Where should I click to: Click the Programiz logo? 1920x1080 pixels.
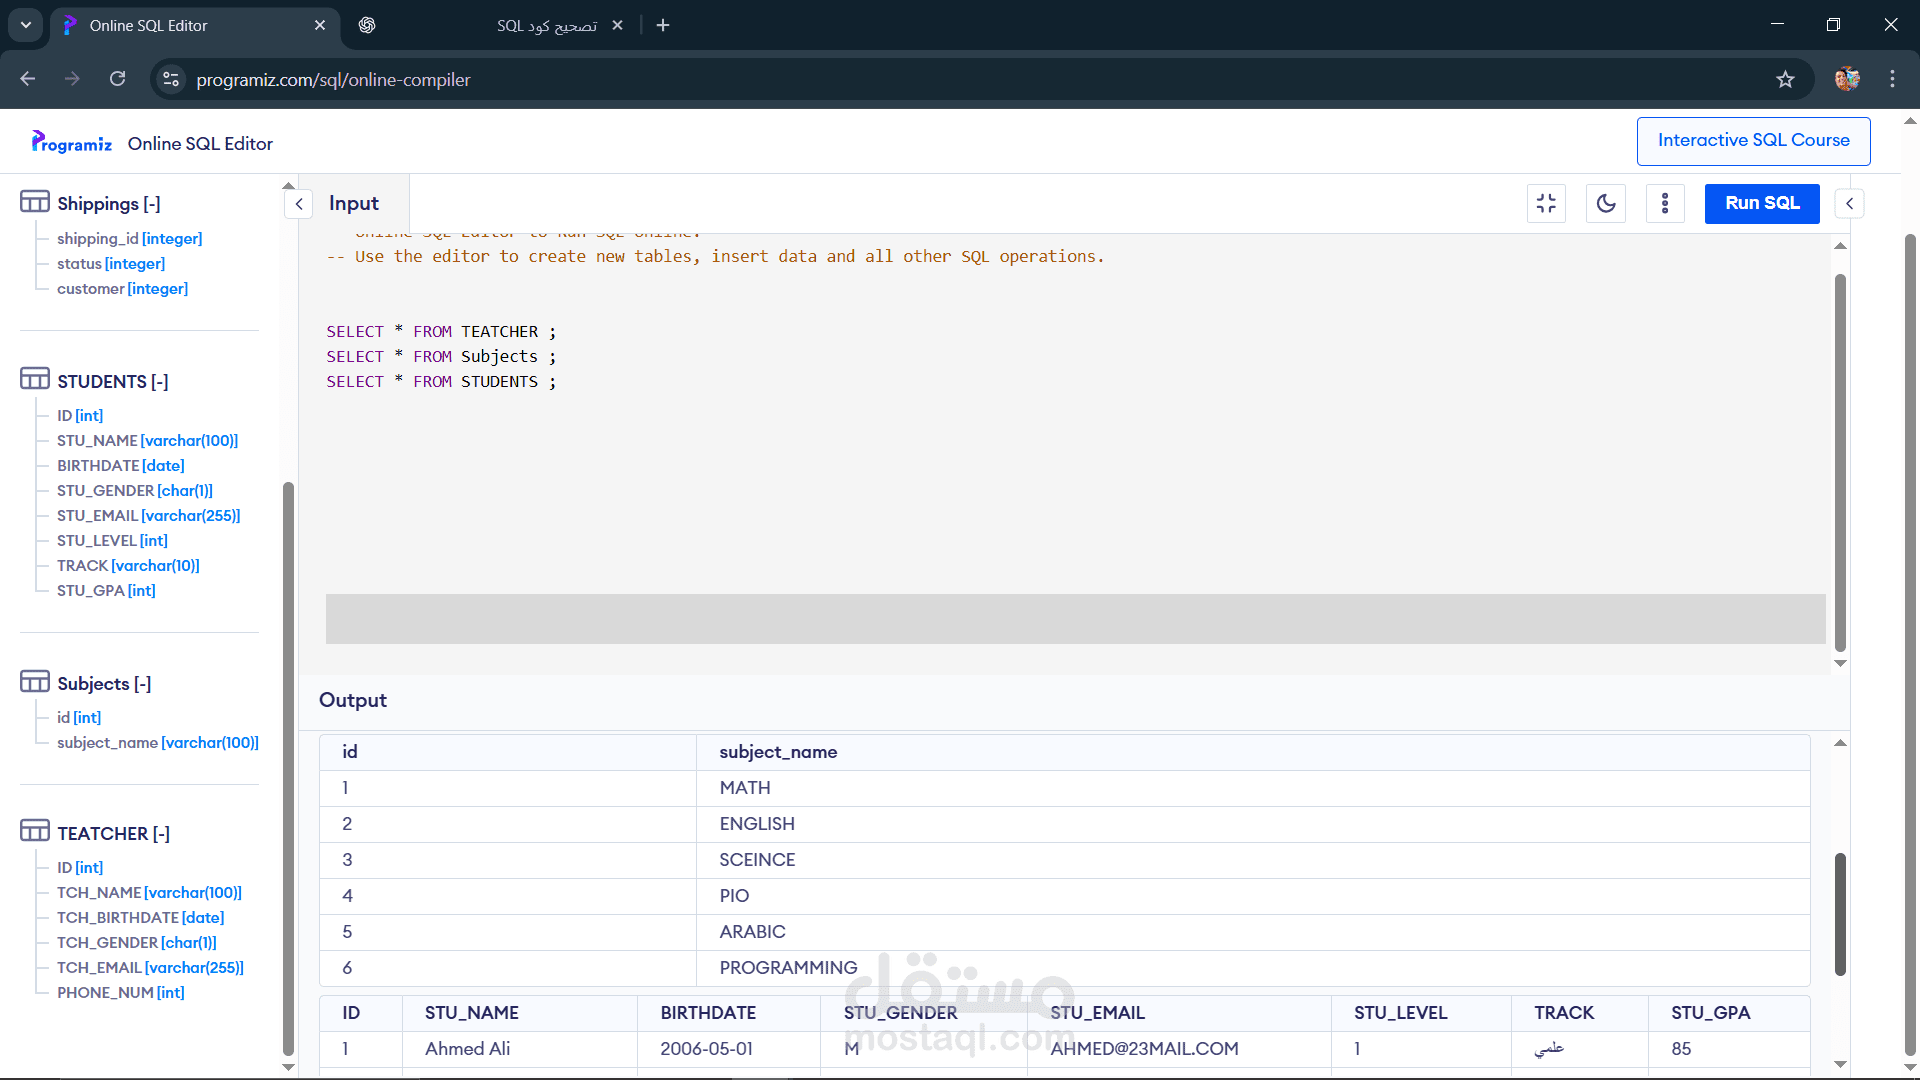coord(71,143)
